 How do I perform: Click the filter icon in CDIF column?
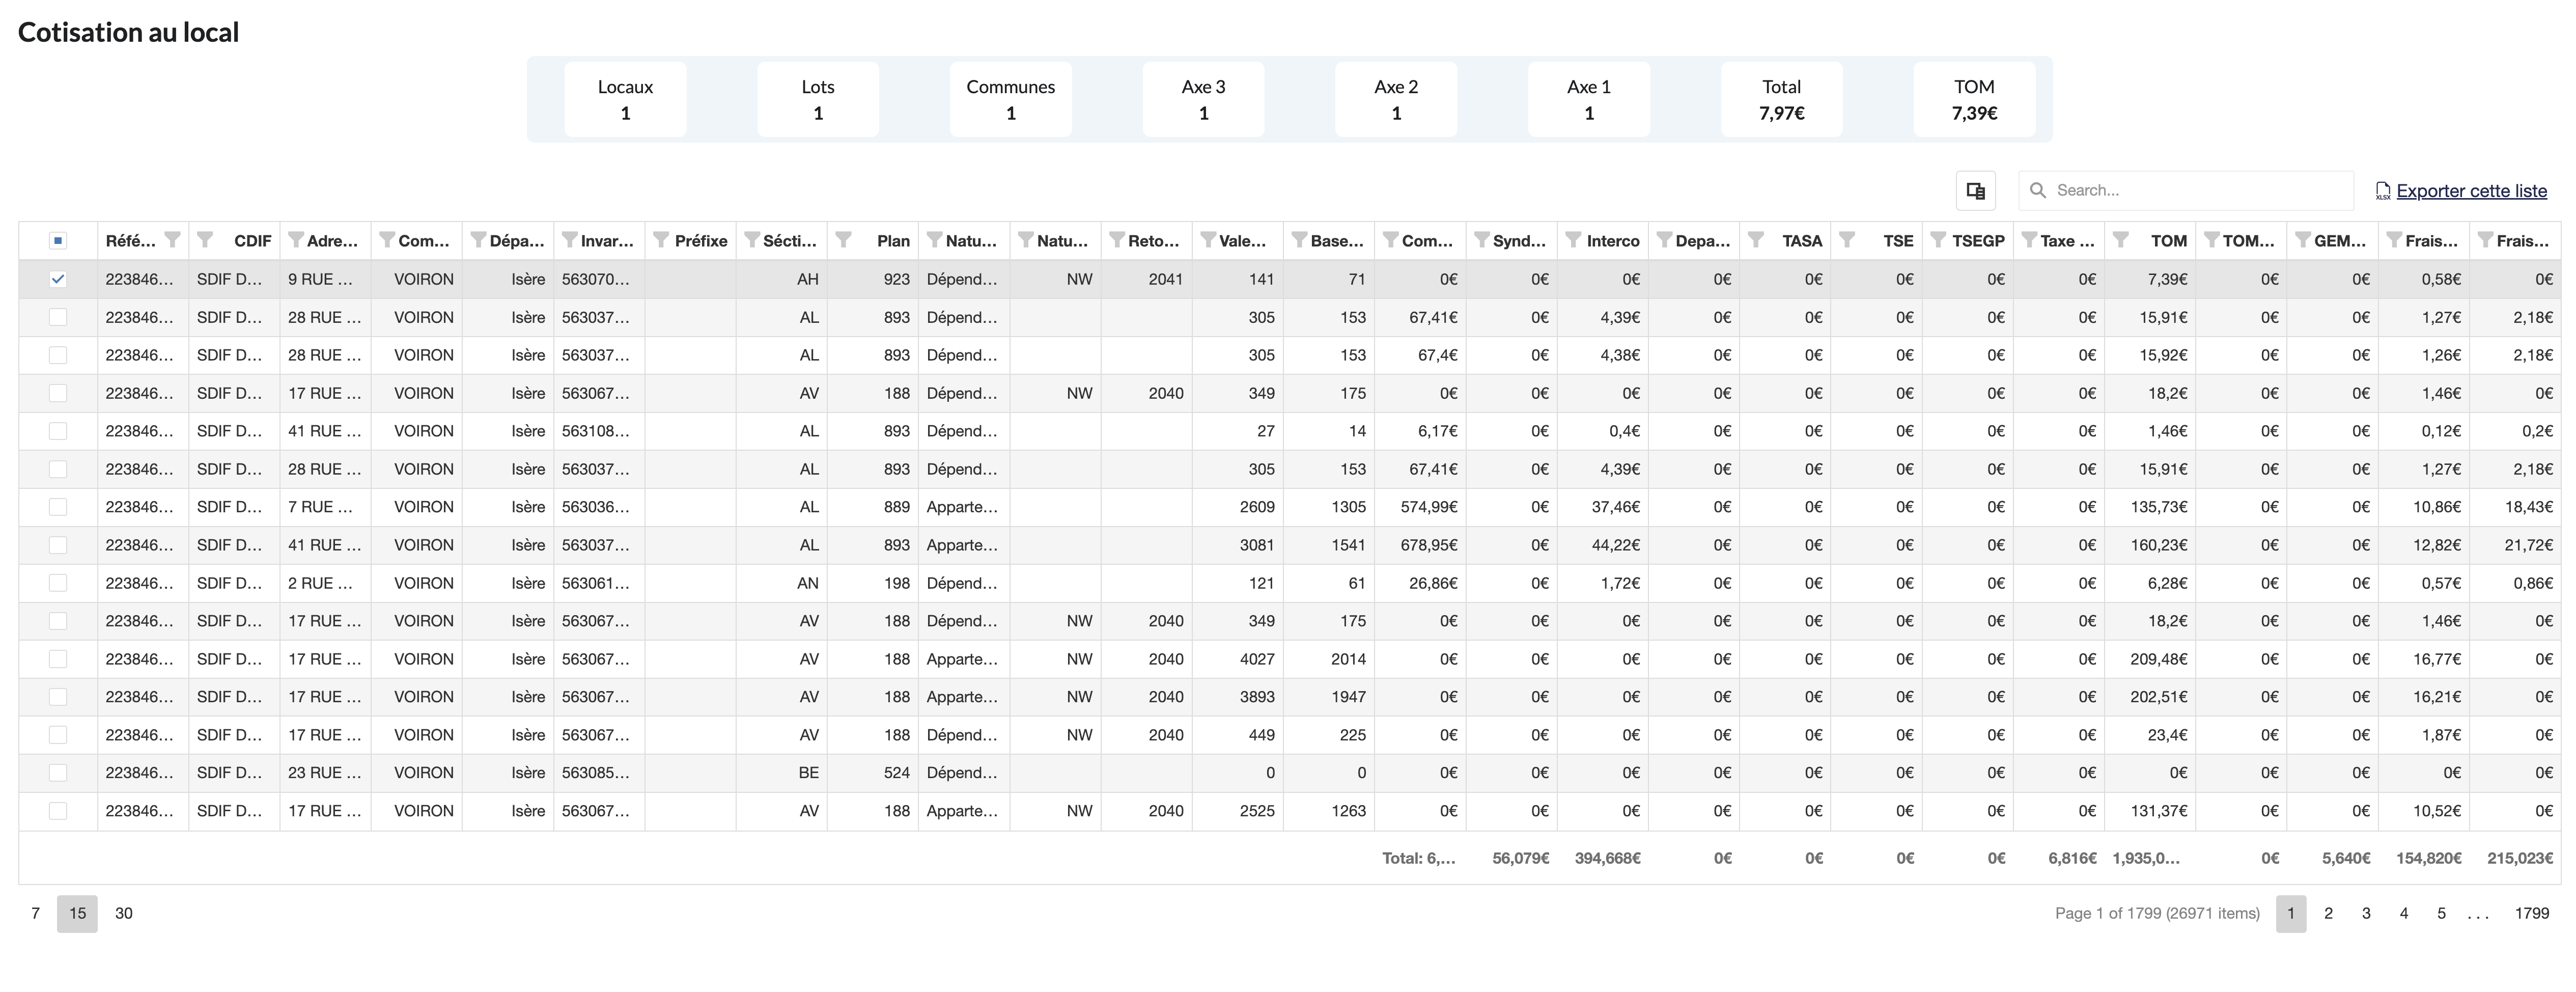point(205,240)
